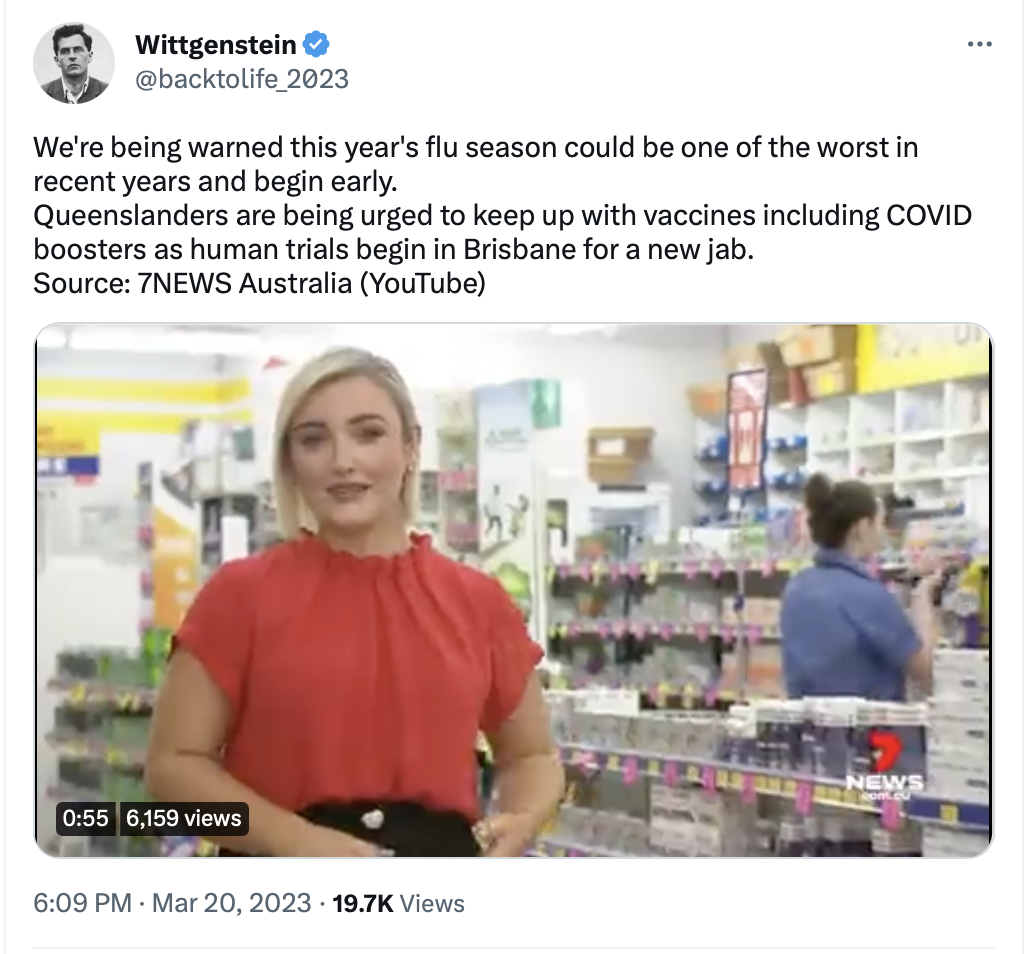Open the 6:09 PM timestamp link
The image size is (1030, 954).
[x=83, y=903]
